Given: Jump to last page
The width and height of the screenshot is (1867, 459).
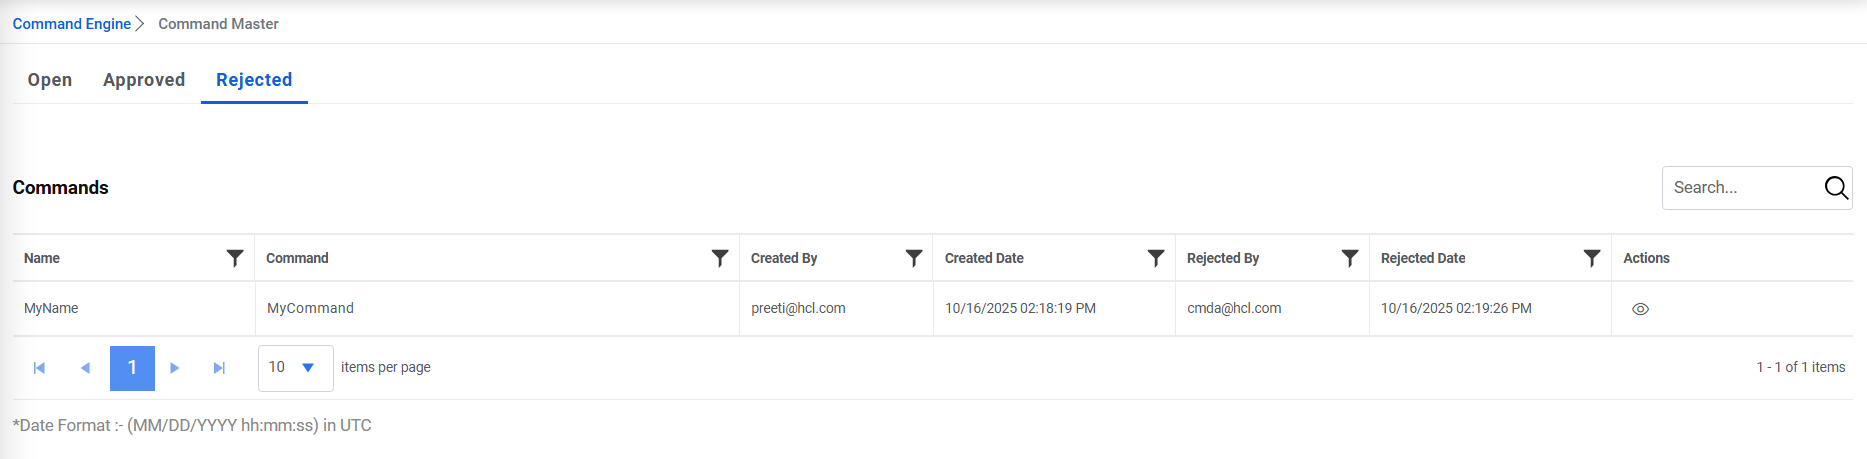Looking at the screenshot, I should point(220,368).
